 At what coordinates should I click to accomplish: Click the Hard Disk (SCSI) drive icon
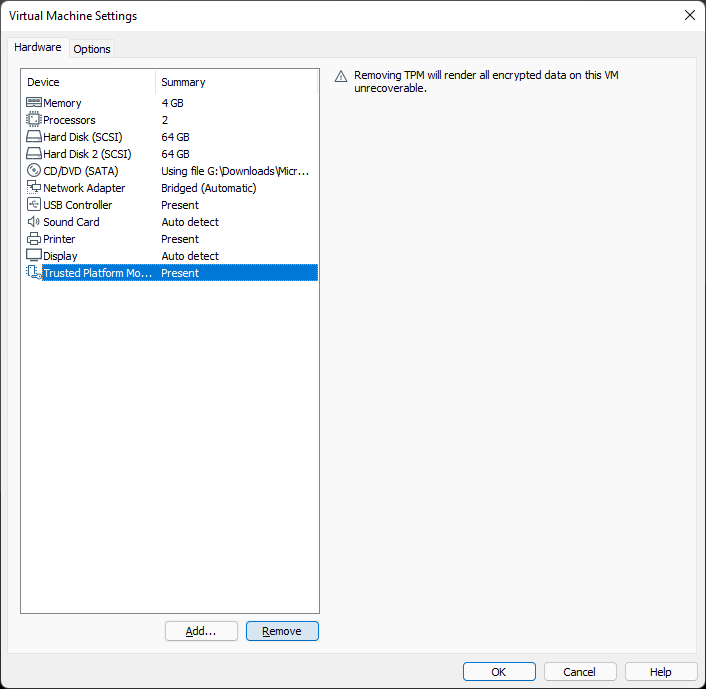pyautogui.click(x=34, y=137)
